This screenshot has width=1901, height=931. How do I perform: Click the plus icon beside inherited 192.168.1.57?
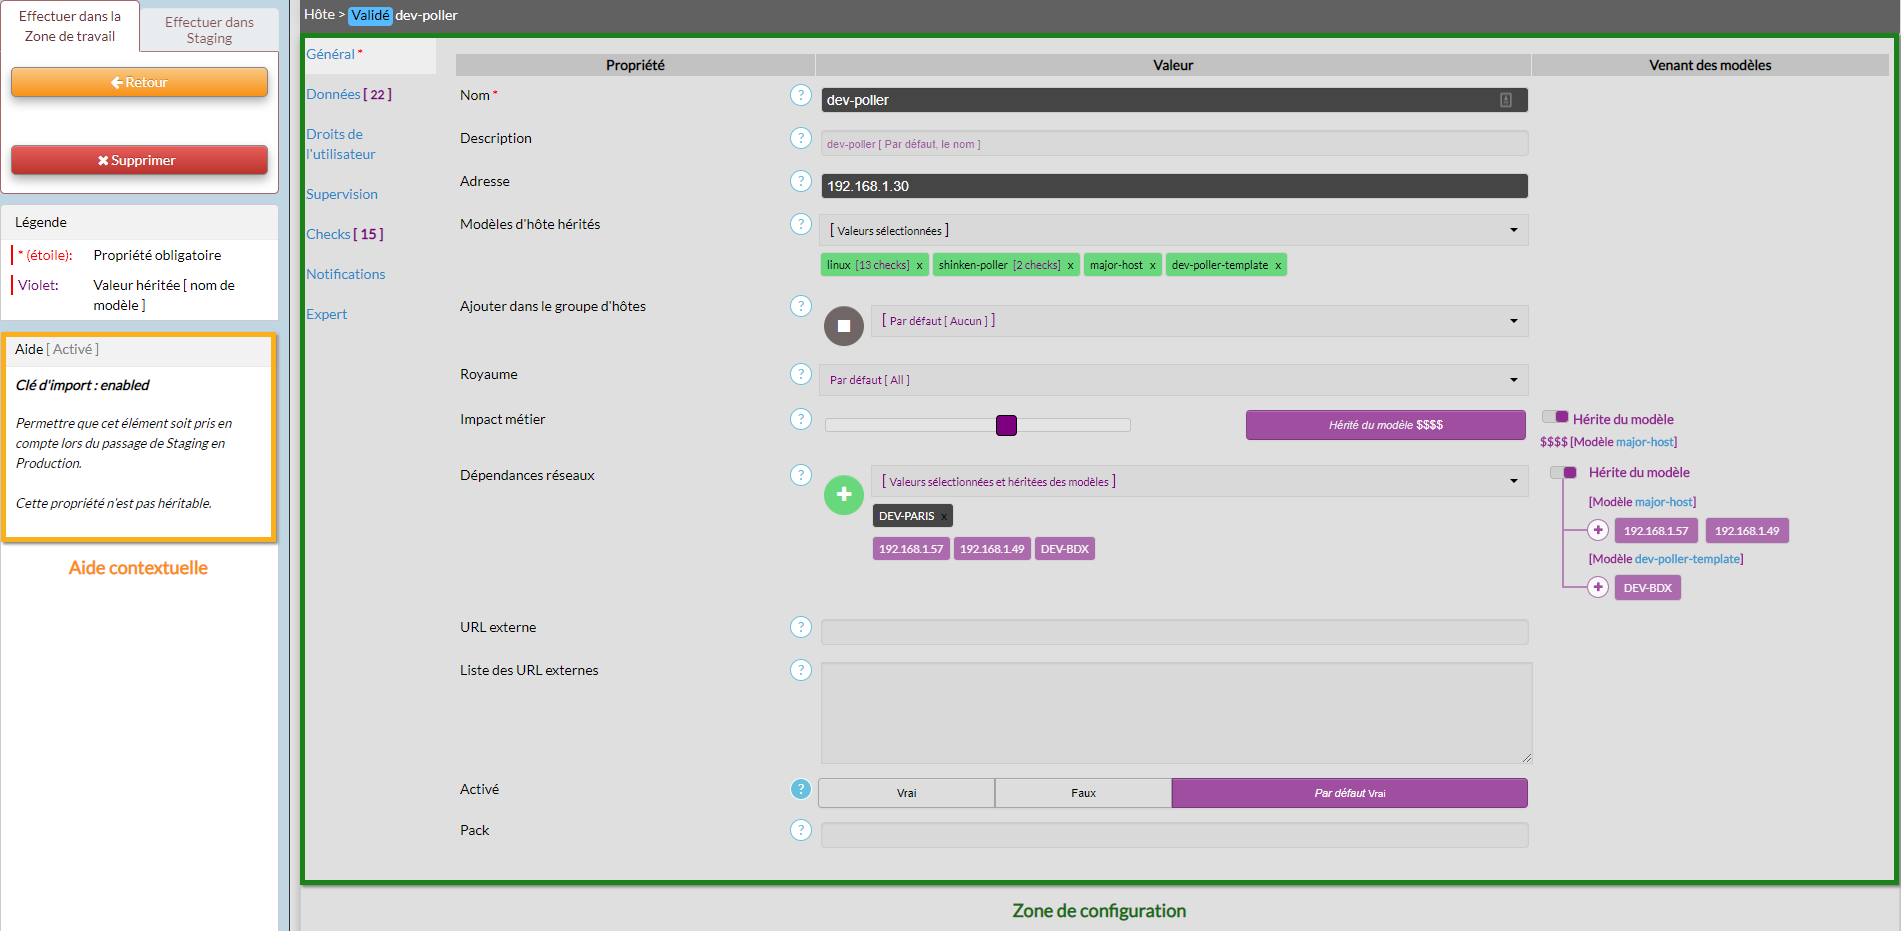(1597, 531)
